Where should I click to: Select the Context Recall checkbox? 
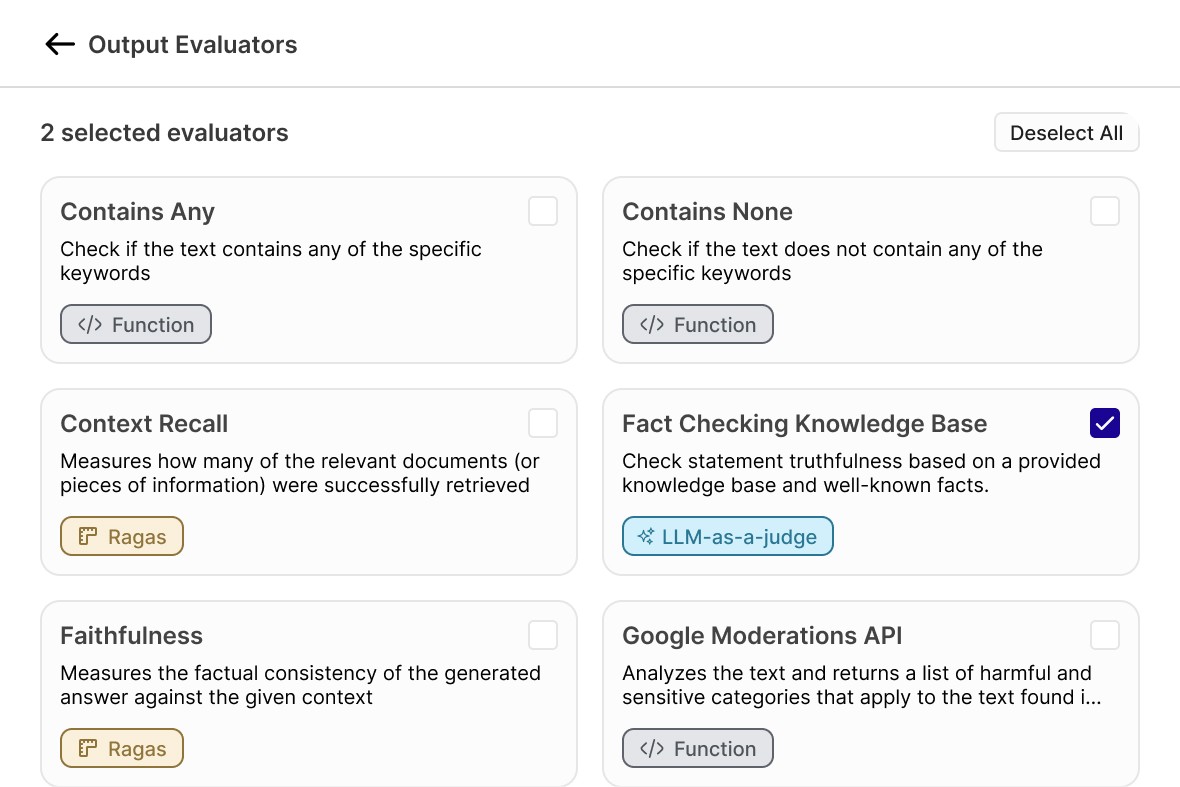543,423
